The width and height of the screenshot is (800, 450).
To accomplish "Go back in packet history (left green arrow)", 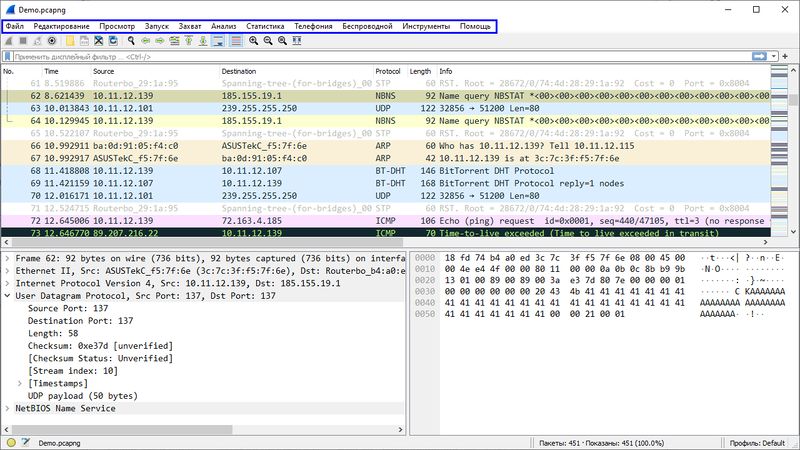I will 145,41.
